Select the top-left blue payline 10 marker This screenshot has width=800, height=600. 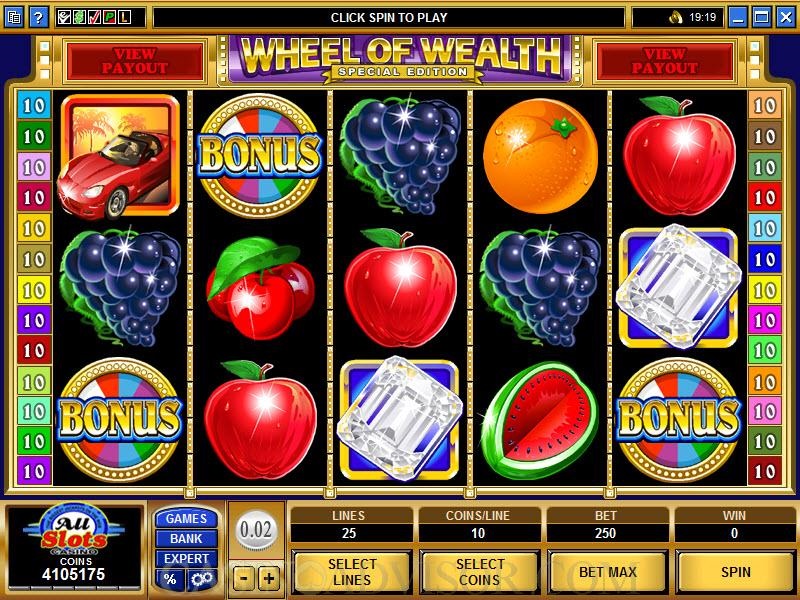(x=34, y=106)
